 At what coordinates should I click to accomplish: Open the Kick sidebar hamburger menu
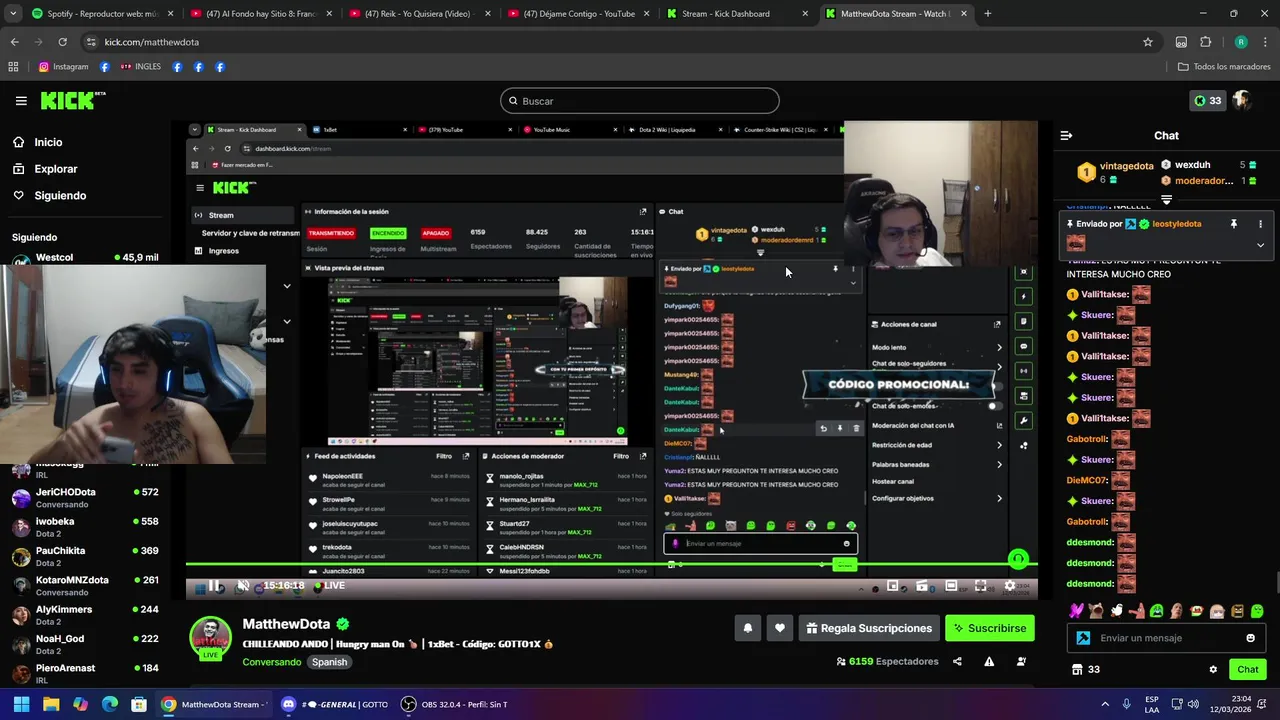click(21, 101)
